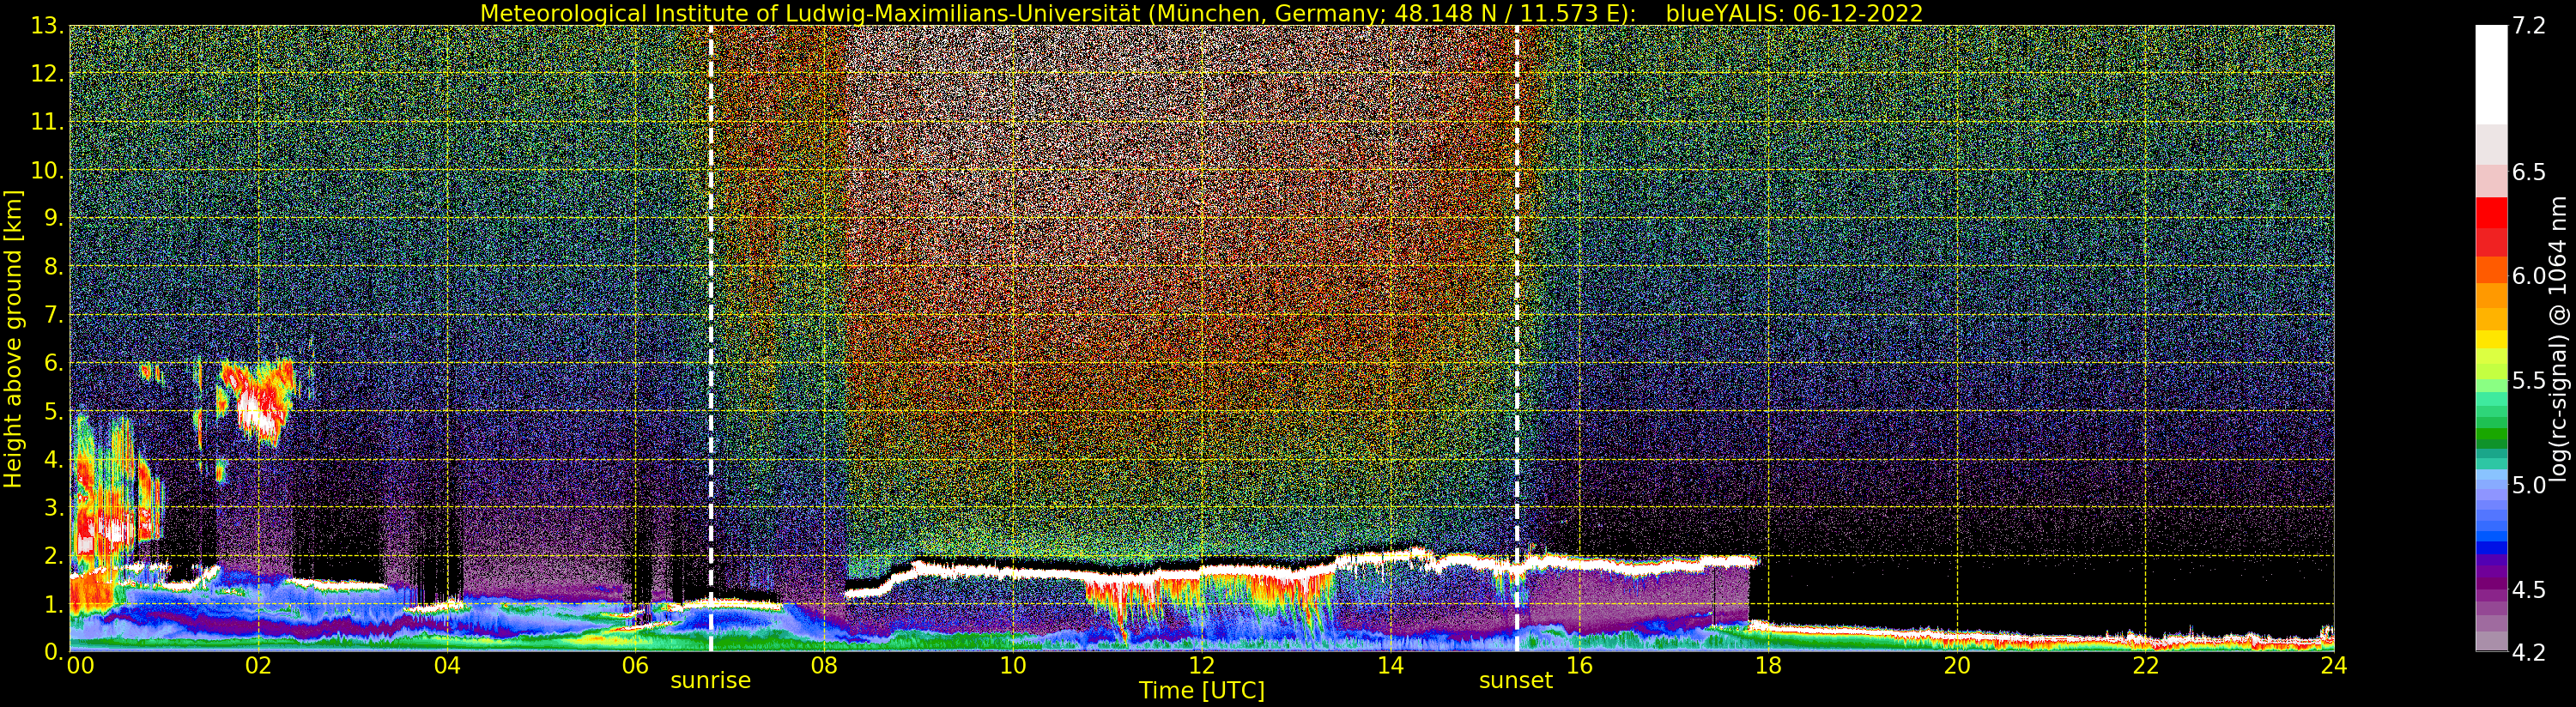Viewport: 2576px width, 707px height.
Task: Click the height axis label '7.'
Action: (x=54, y=315)
